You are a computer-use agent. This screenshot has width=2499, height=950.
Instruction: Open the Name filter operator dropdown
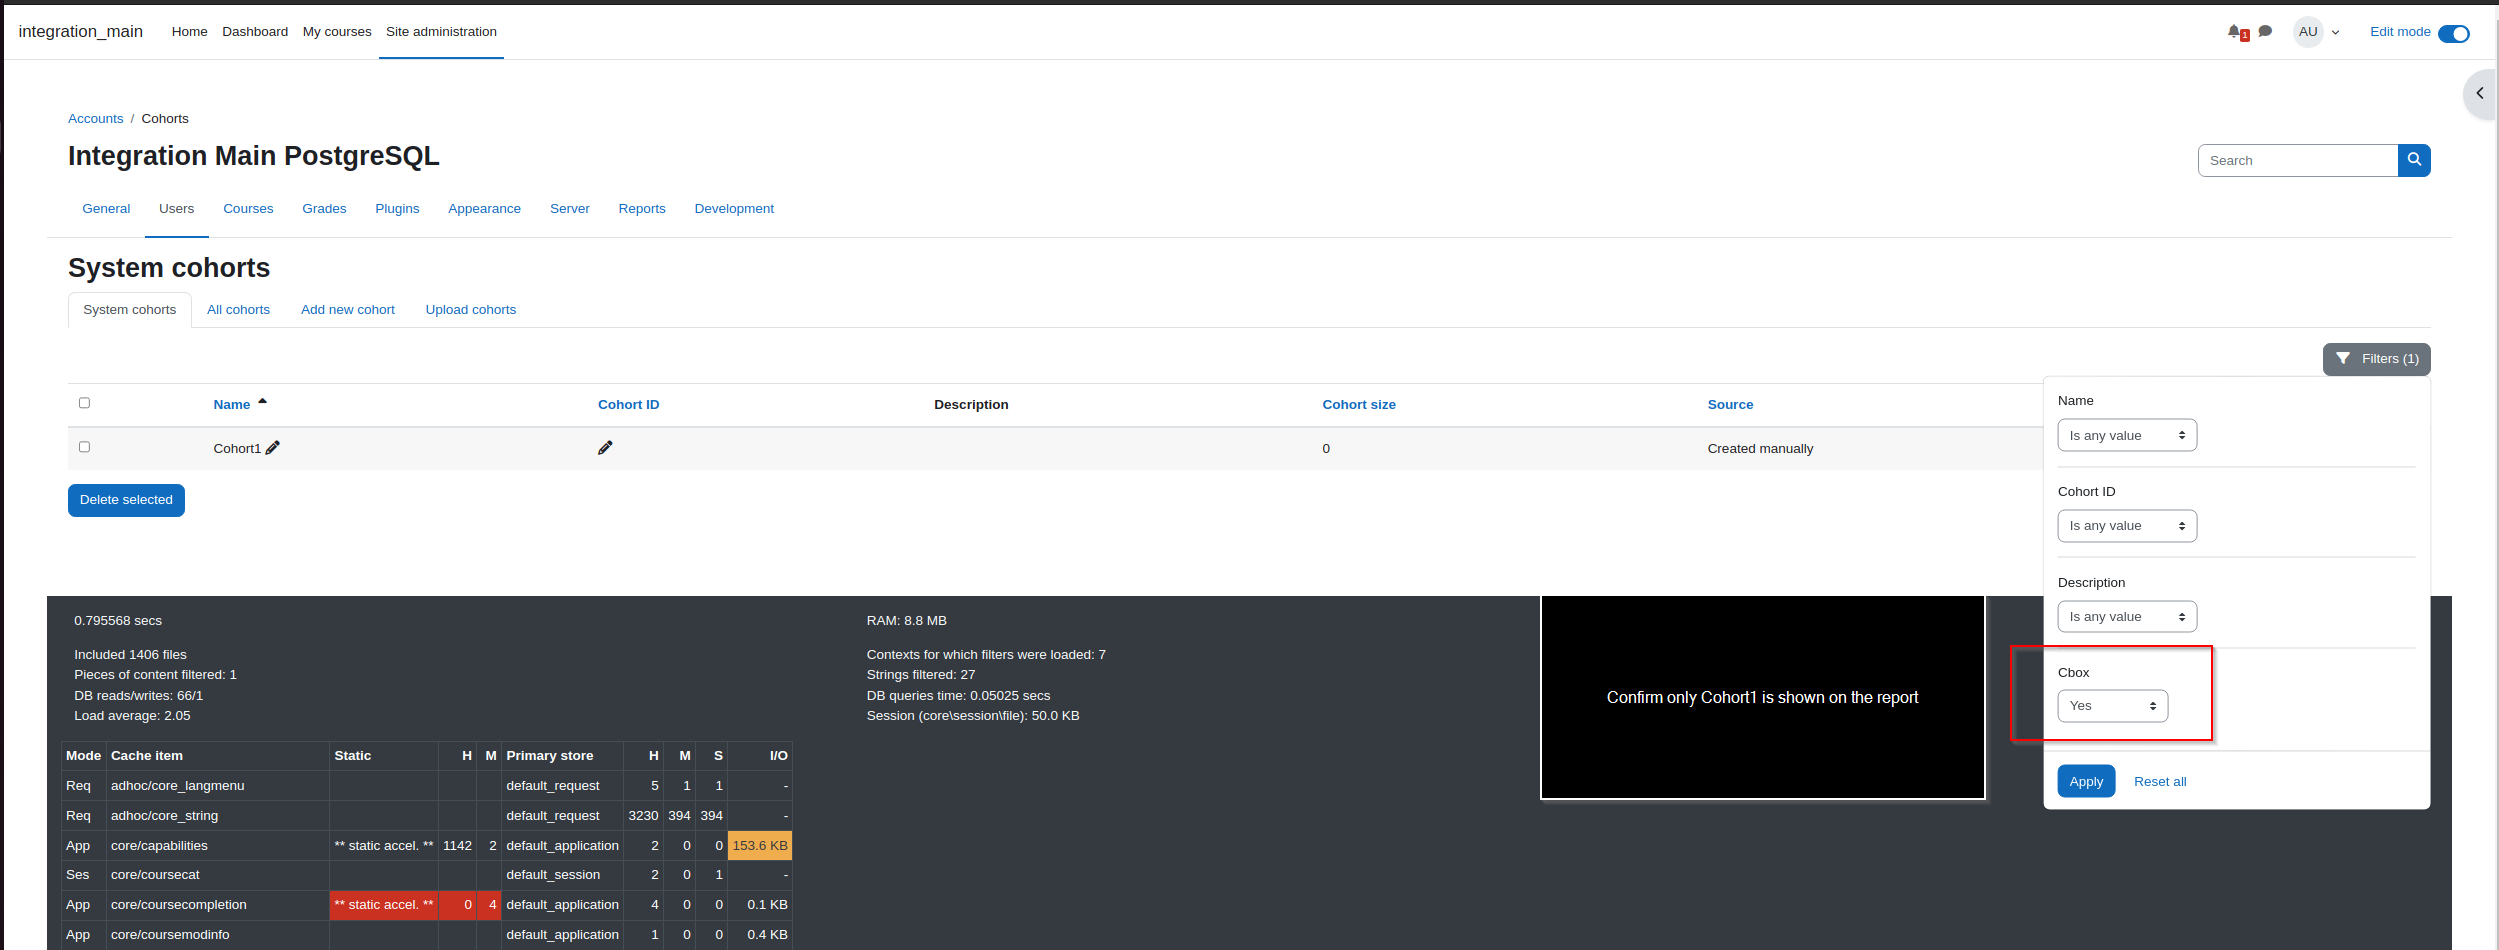point(2127,435)
